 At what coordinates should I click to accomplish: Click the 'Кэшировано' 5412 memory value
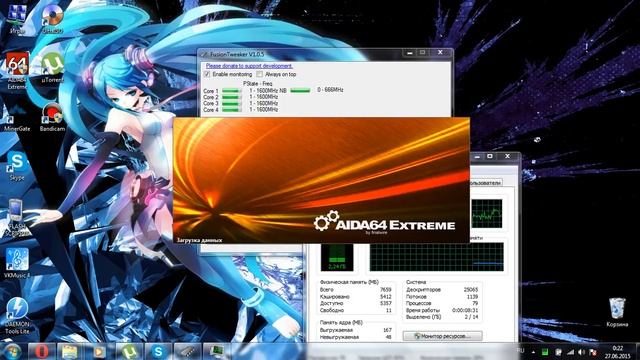385,296
